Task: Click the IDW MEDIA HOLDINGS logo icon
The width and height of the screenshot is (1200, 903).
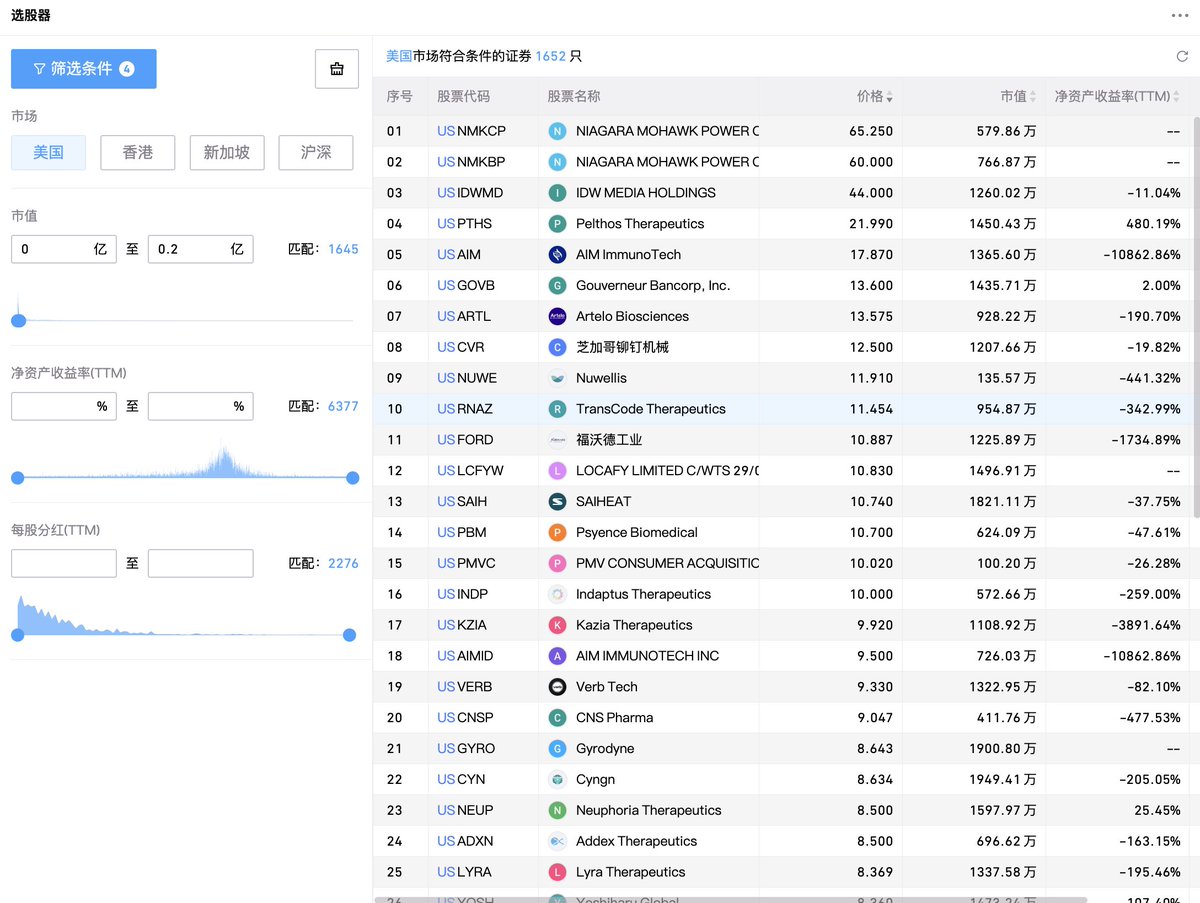Action: tap(558, 193)
